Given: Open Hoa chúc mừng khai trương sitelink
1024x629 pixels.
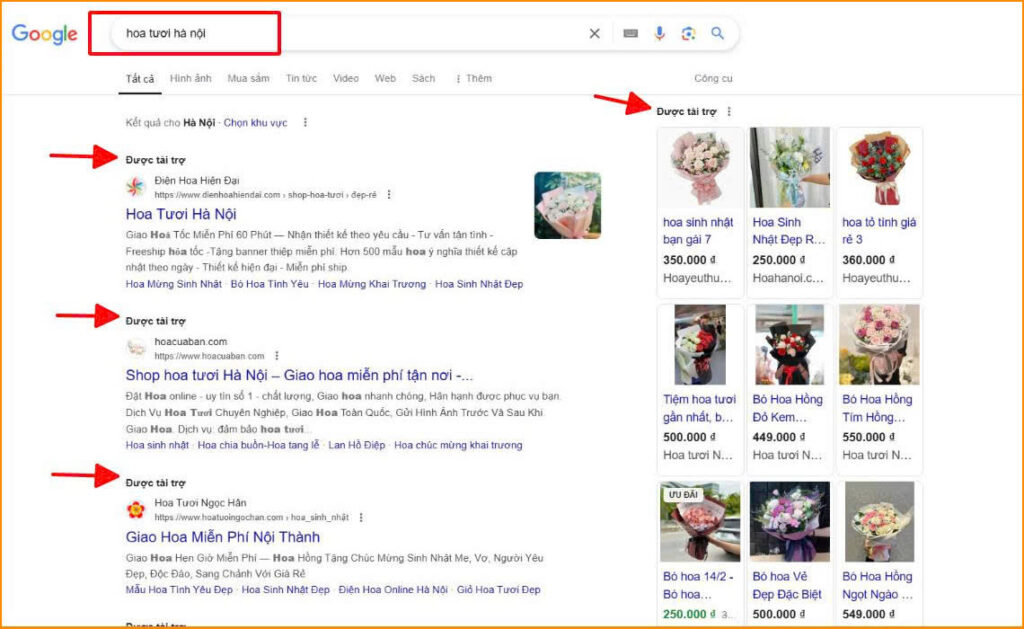Looking at the screenshot, I should click(x=458, y=445).
